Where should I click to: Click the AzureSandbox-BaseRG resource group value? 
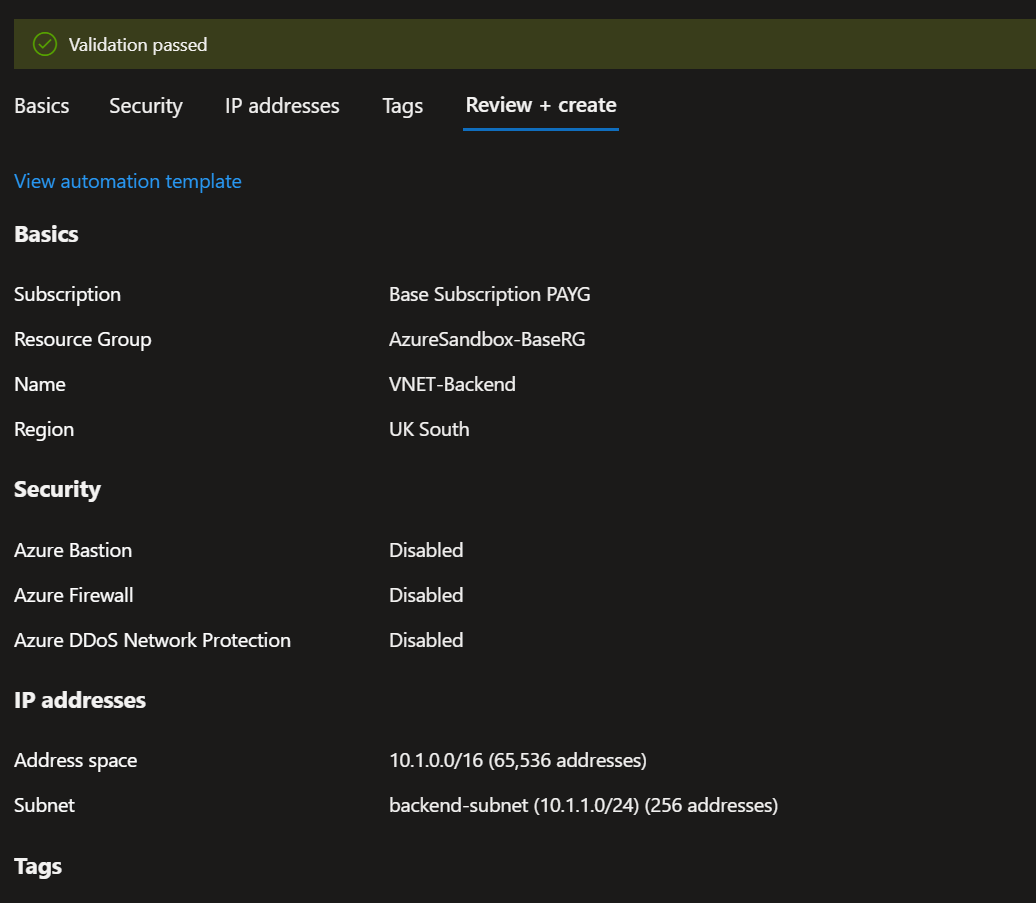click(x=487, y=339)
